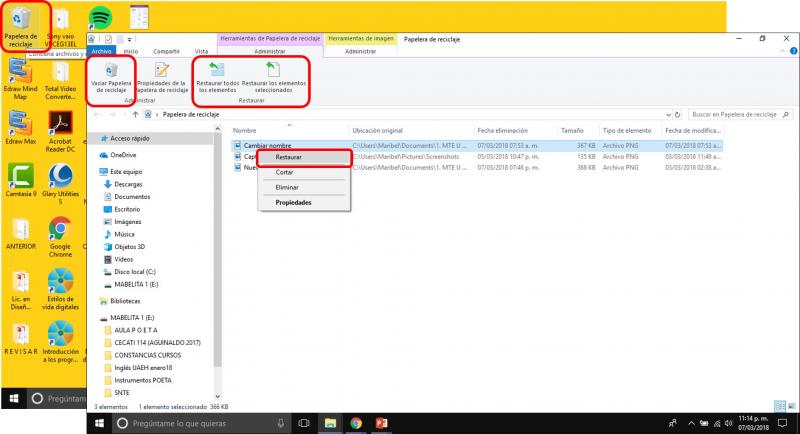Screen dimensions: 800x434
Task: Click Restaurar los elementos seleccionados
Action: [273, 78]
